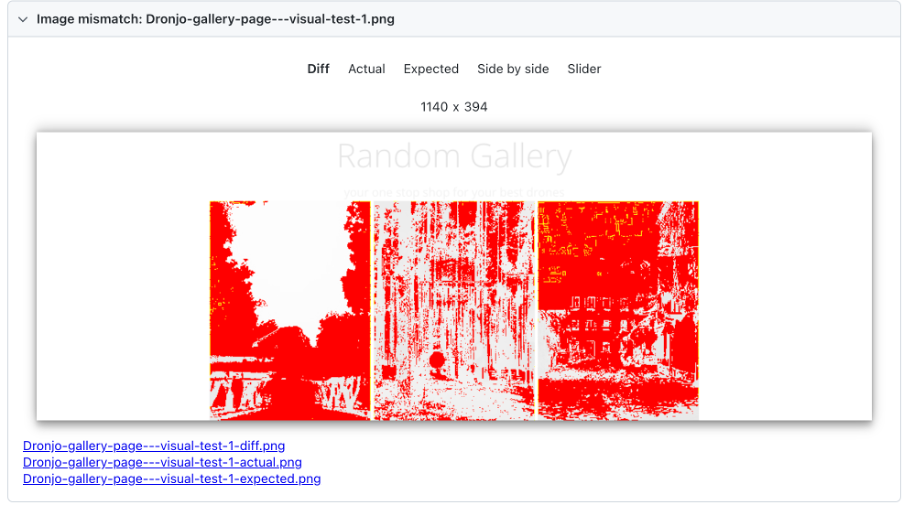Open the visual-test-1-actual.png link
The image size is (904, 506).
162,462
